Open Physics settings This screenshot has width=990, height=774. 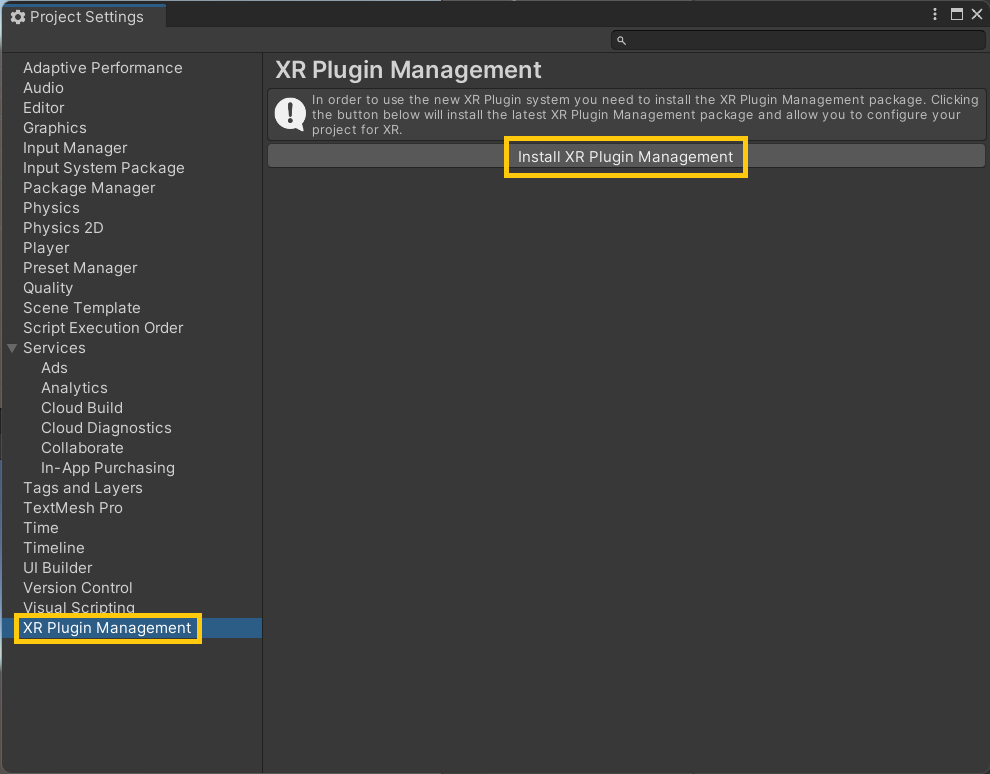[51, 208]
